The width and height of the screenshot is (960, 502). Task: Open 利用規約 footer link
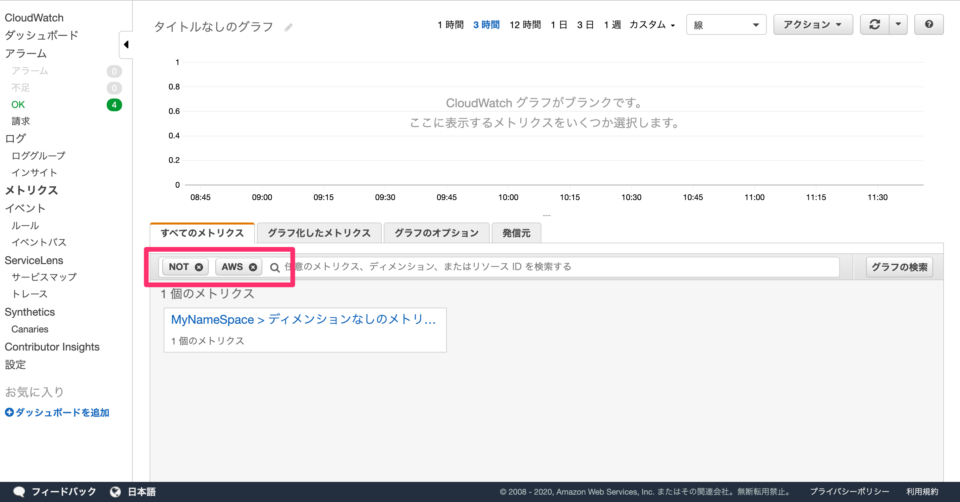pos(922,492)
